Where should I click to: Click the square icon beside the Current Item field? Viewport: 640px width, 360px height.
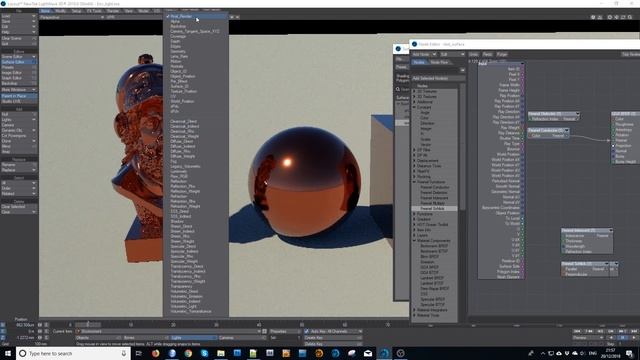tap(264, 331)
